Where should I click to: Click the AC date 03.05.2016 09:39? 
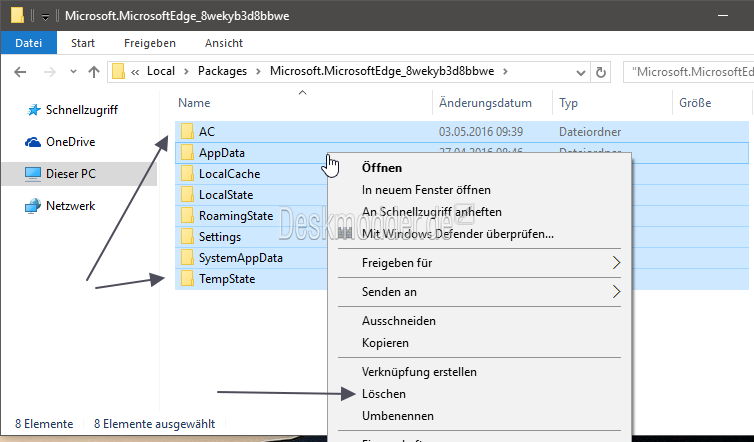point(481,132)
